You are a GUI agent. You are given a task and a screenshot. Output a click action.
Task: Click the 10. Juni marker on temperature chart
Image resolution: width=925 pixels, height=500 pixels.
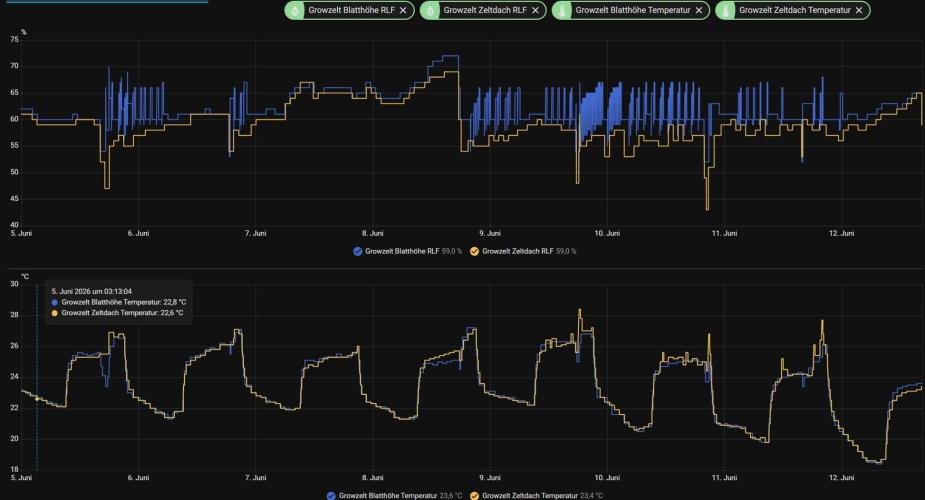[607, 478]
